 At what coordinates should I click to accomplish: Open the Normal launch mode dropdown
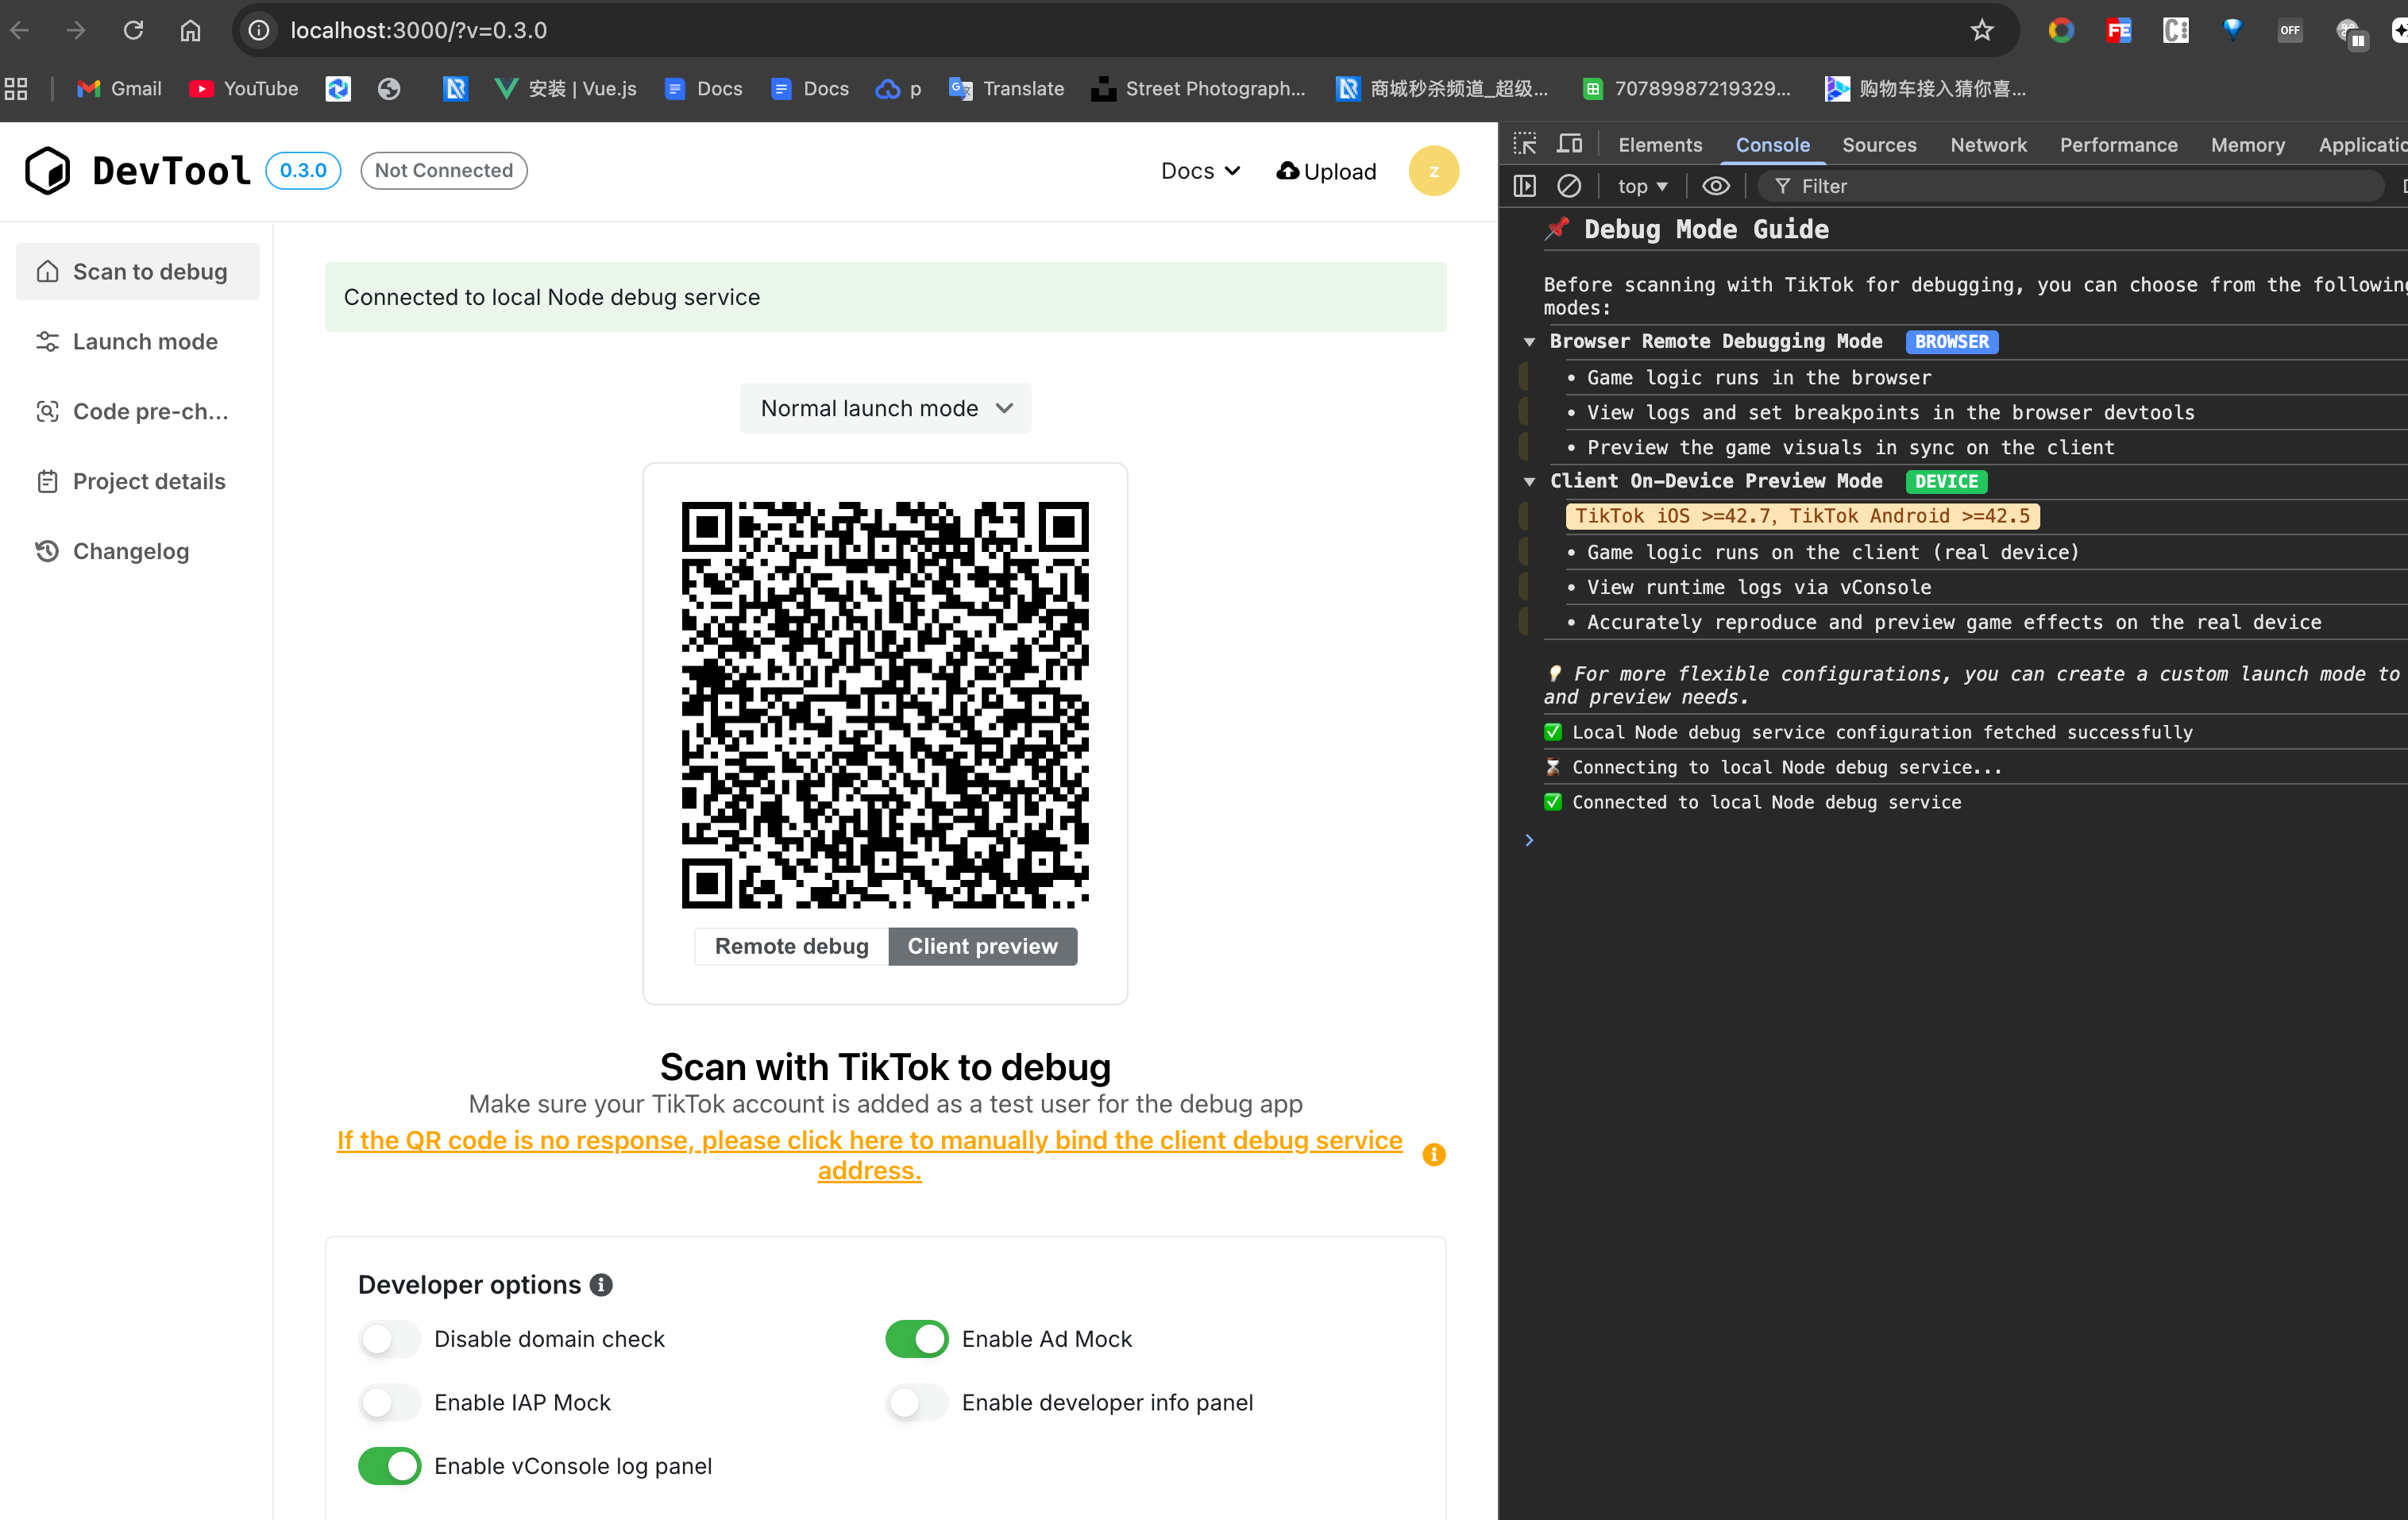point(885,408)
